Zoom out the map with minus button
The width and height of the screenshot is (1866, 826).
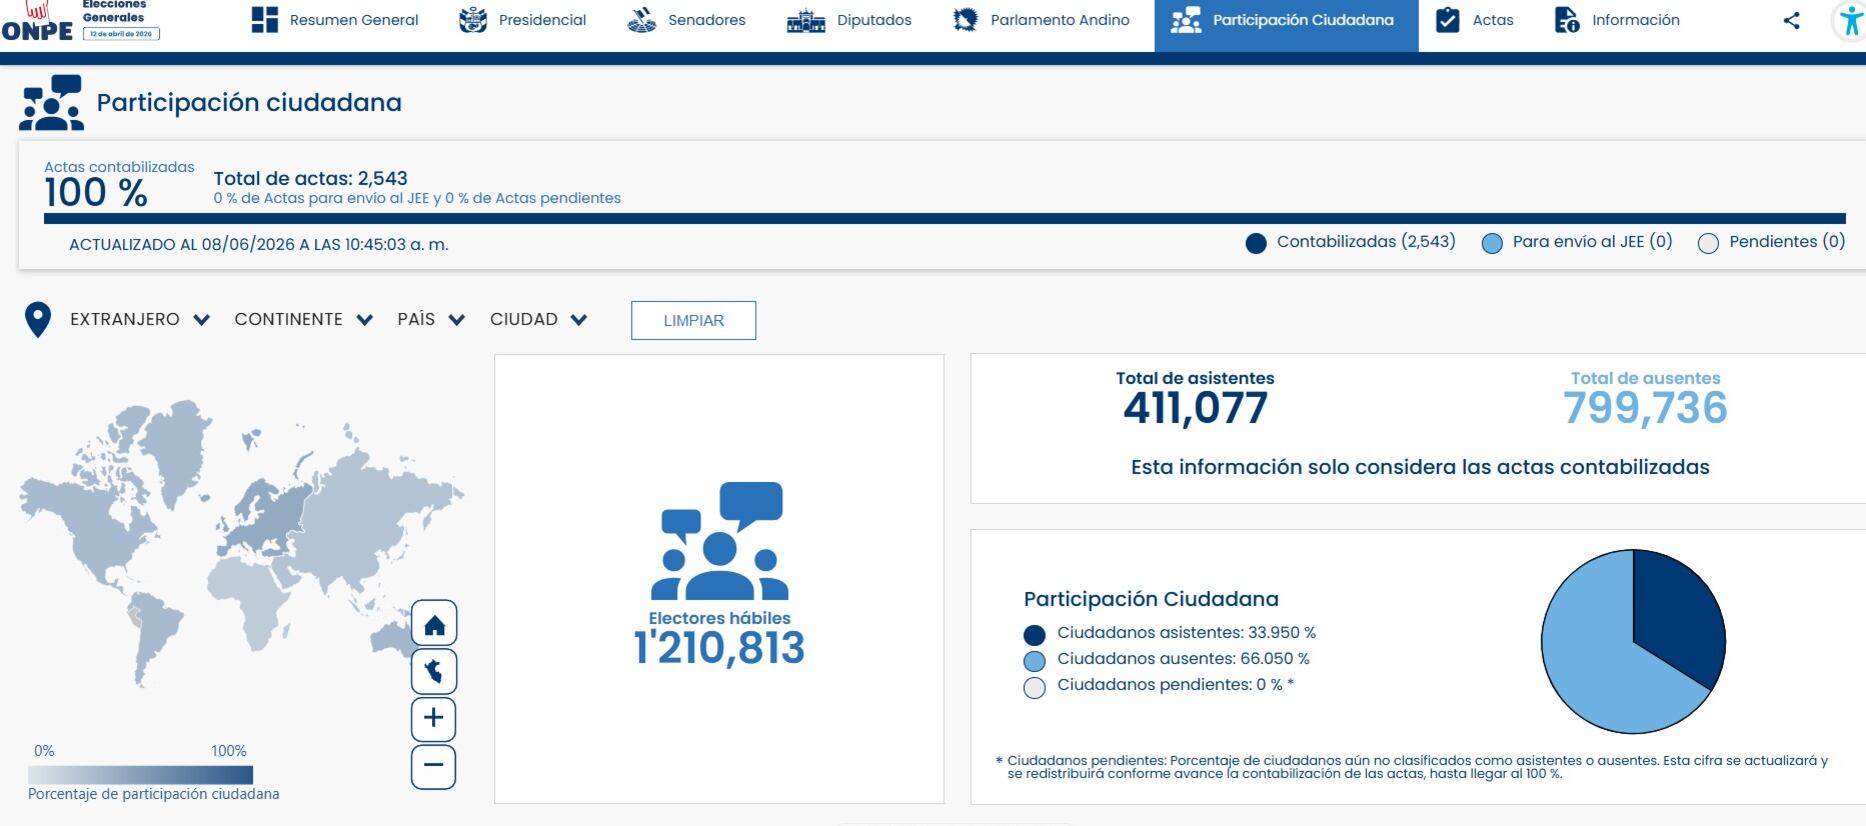[x=434, y=766]
